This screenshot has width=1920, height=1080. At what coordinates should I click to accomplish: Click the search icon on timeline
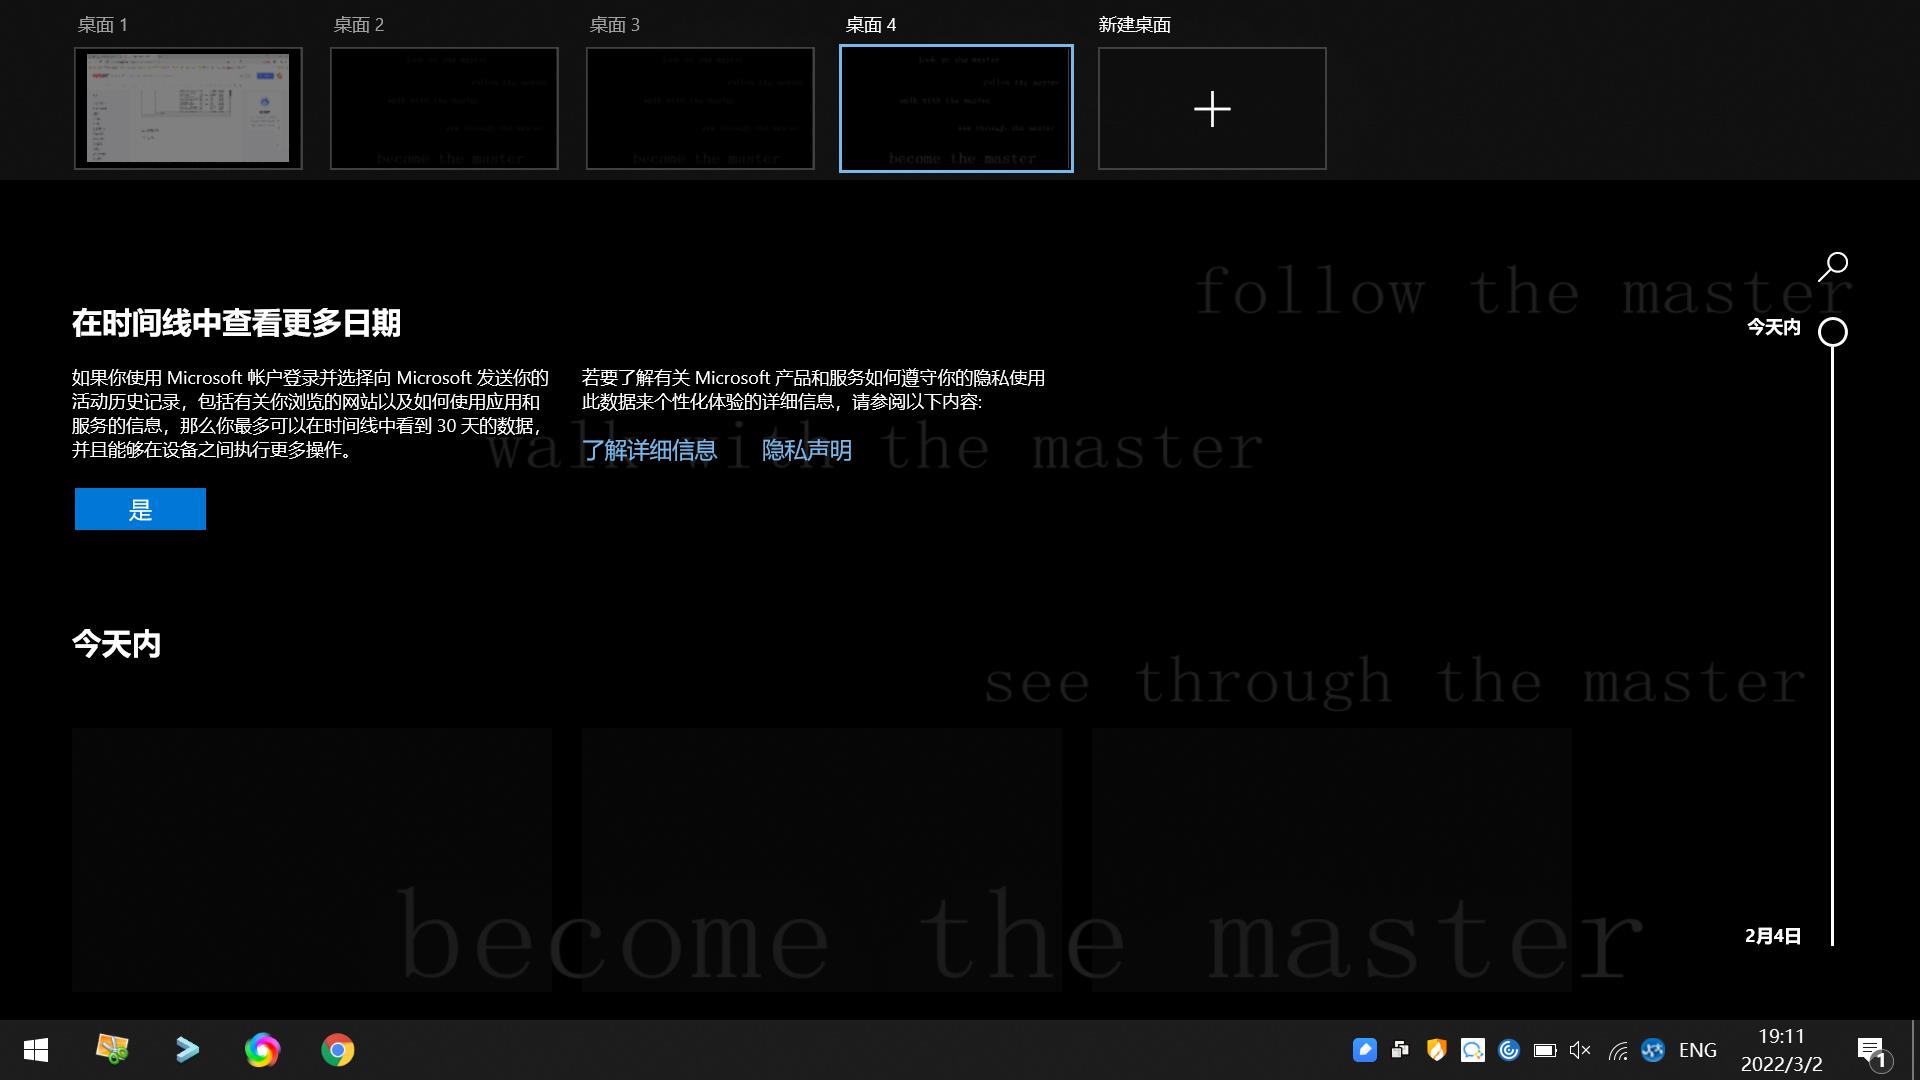(x=1836, y=264)
